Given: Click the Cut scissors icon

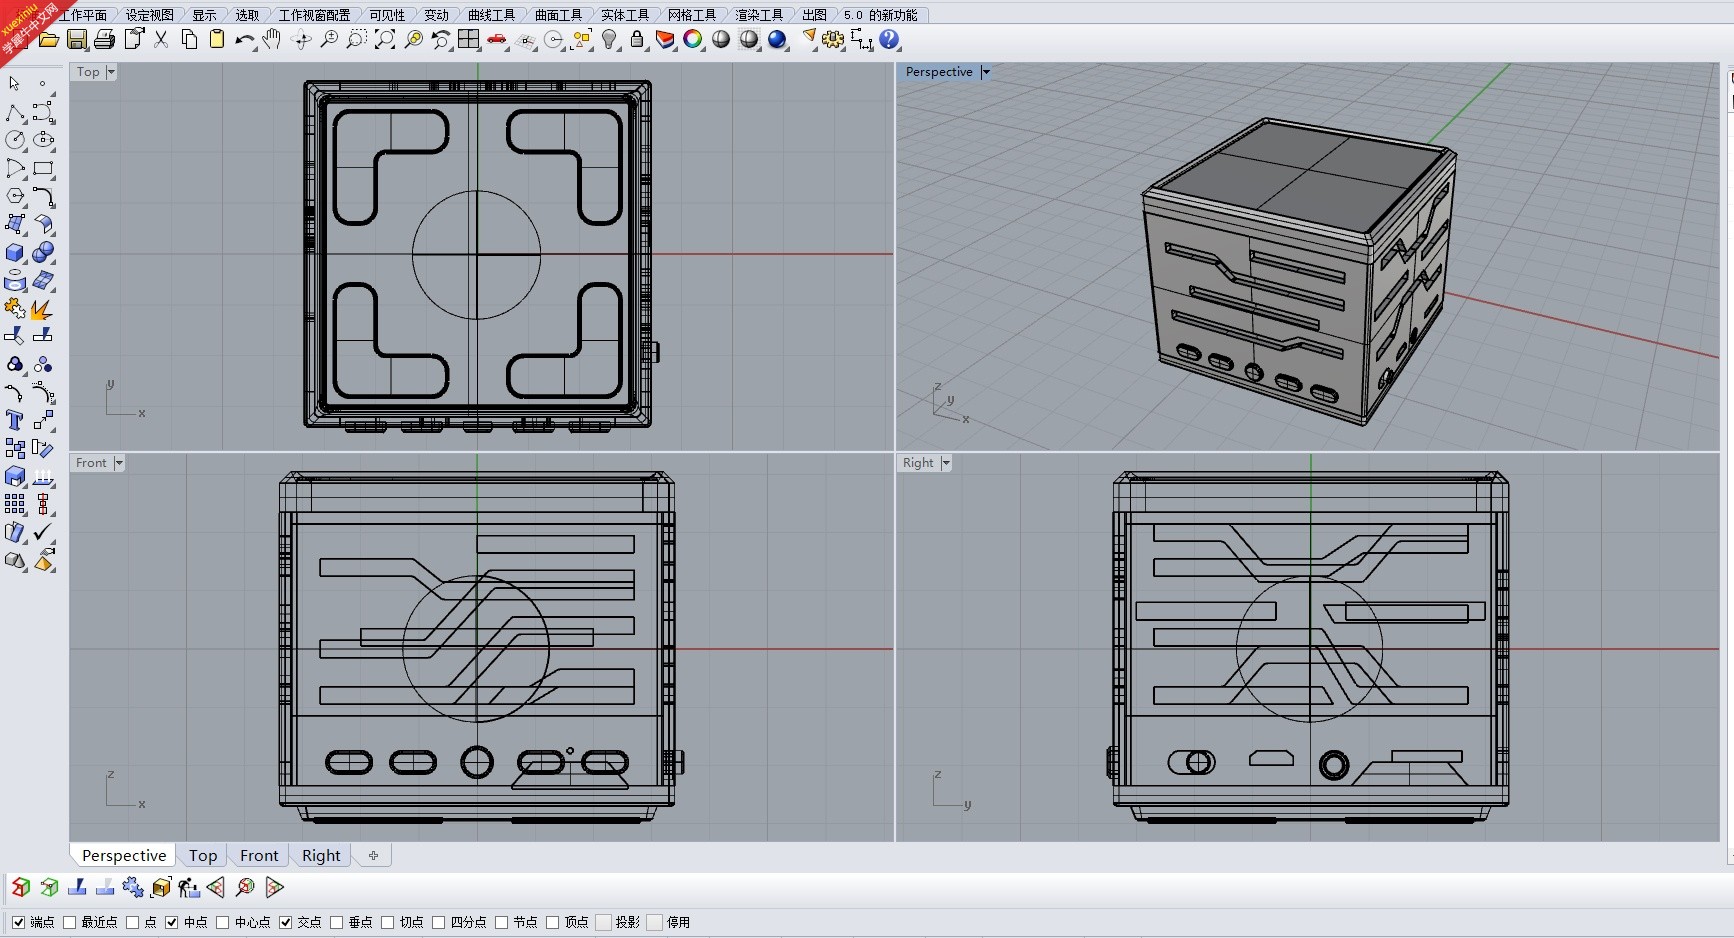Looking at the screenshot, I should click(161, 40).
